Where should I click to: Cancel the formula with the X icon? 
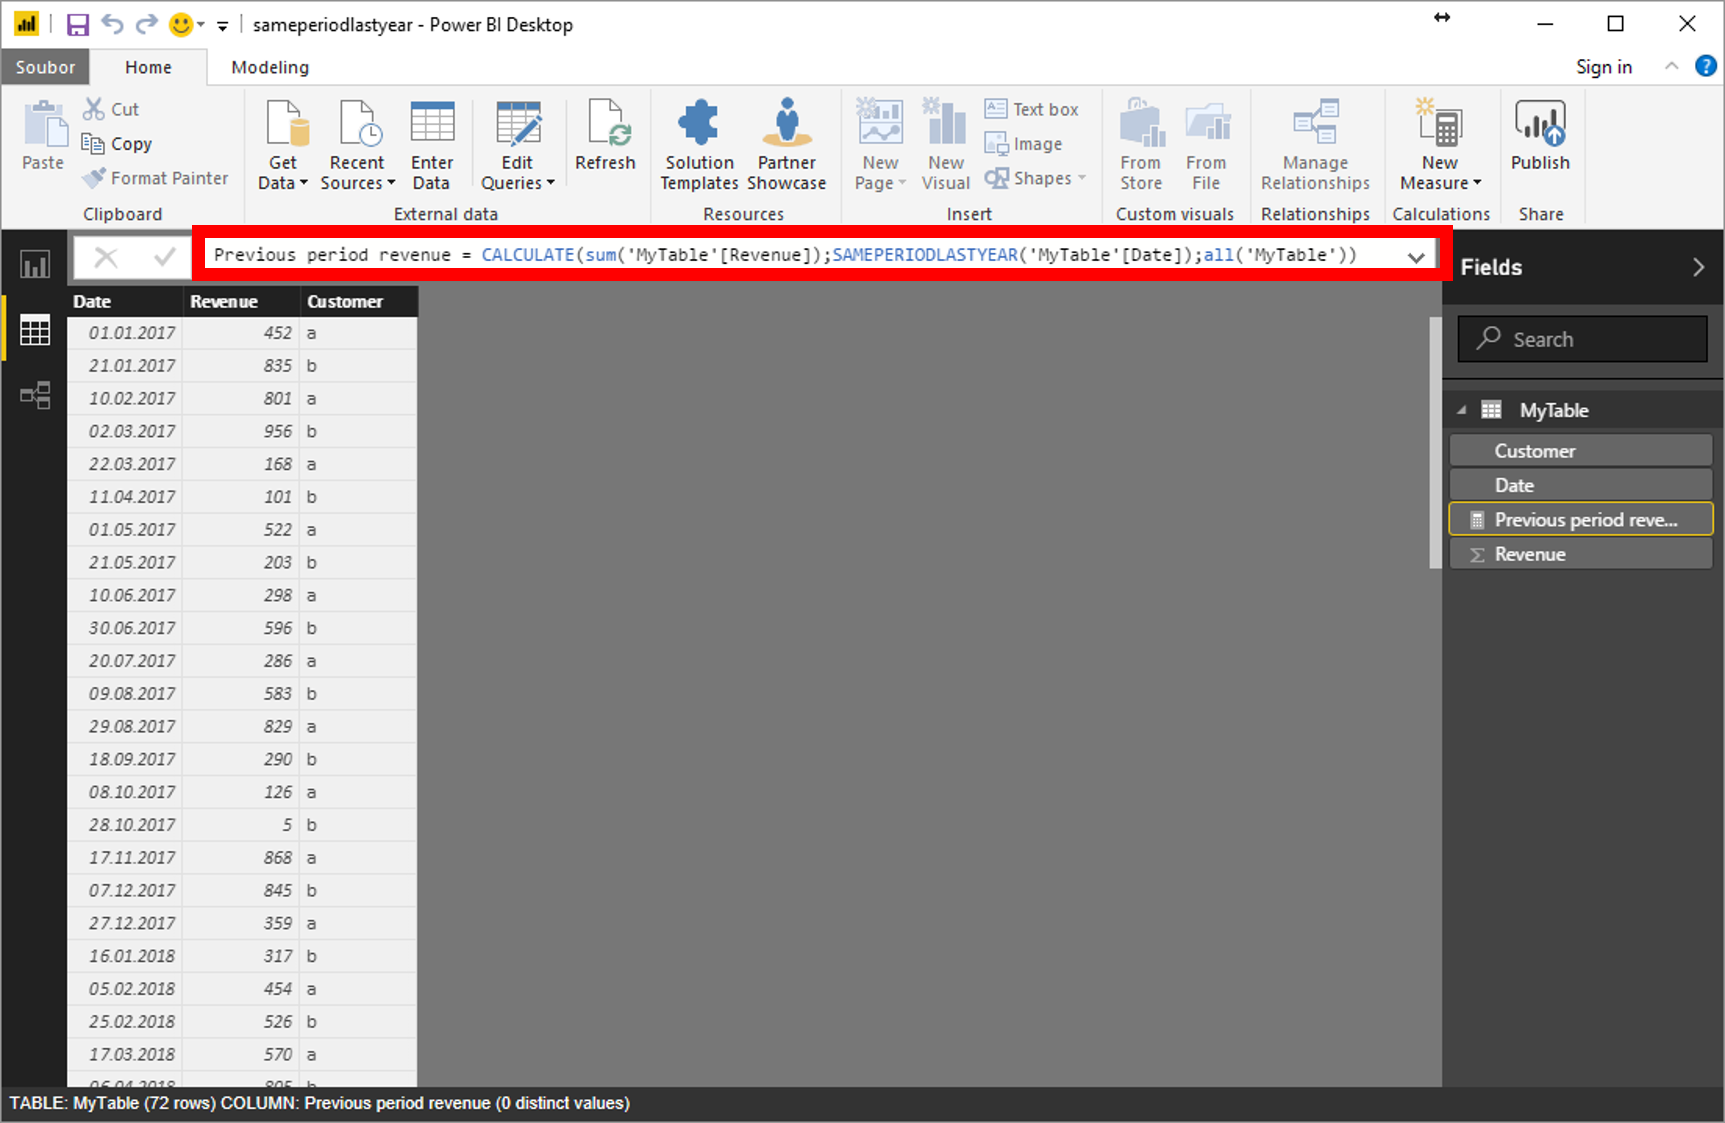point(105,258)
